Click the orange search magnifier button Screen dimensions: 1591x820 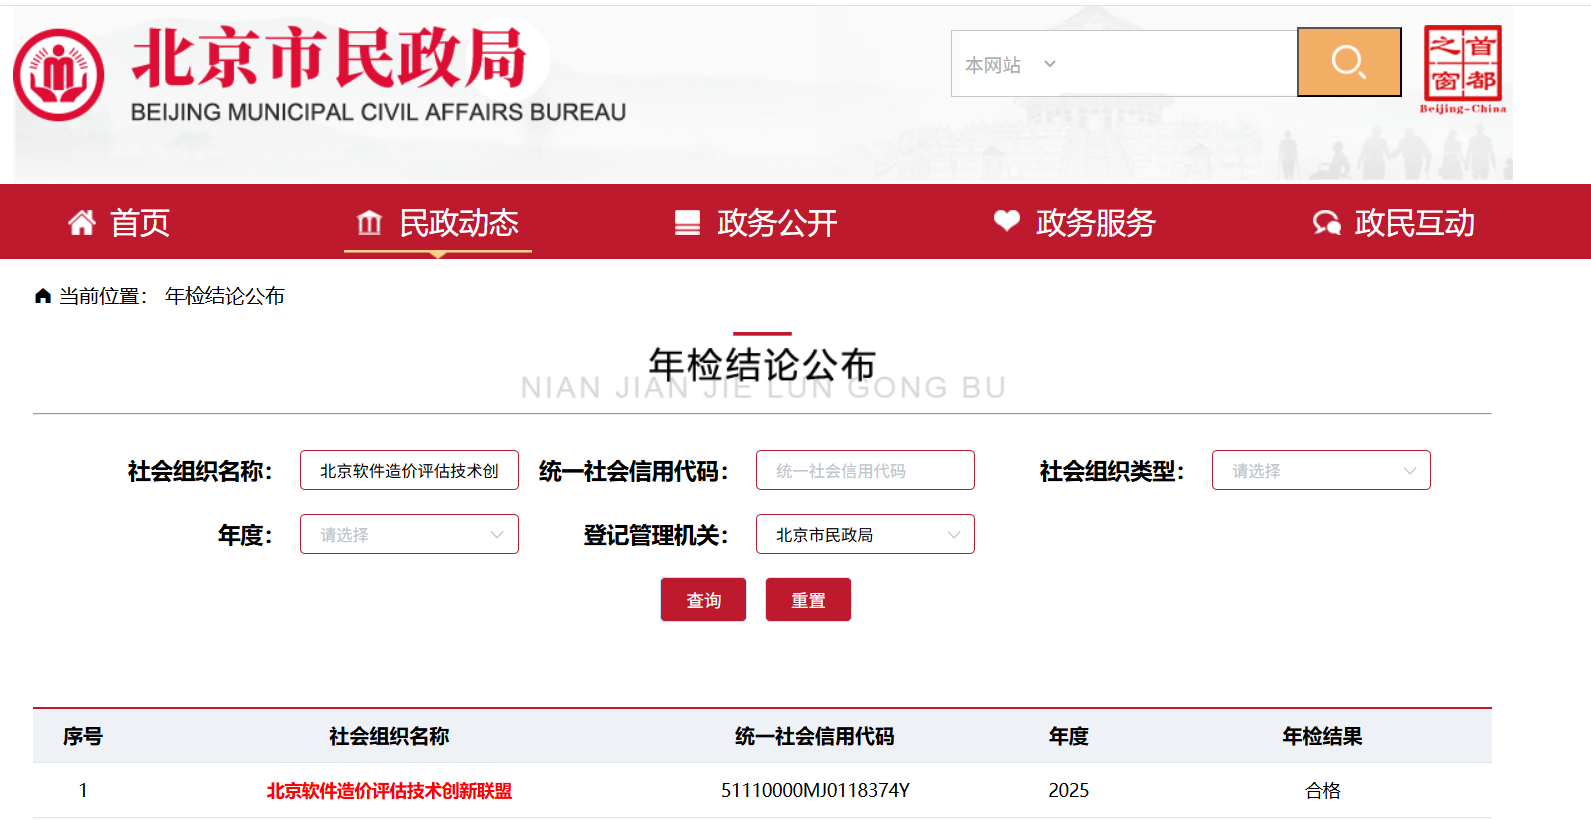(1349, 62)
